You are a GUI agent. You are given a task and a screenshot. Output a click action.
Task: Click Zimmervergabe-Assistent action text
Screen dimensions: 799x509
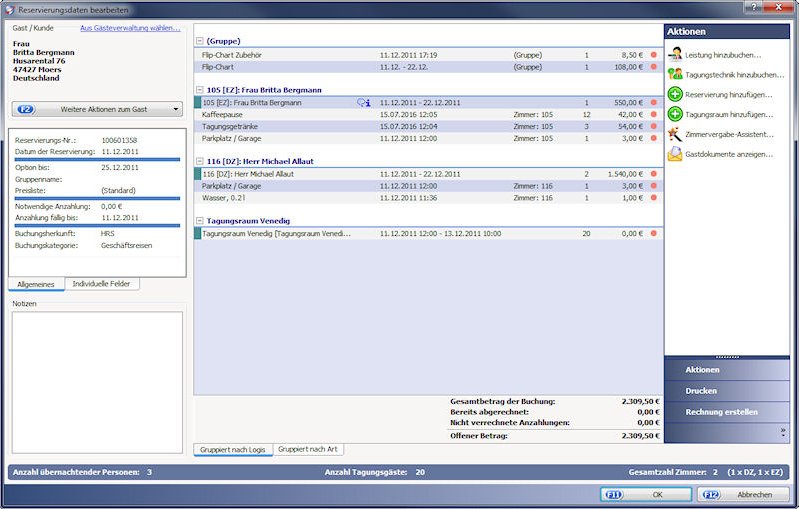729,135
